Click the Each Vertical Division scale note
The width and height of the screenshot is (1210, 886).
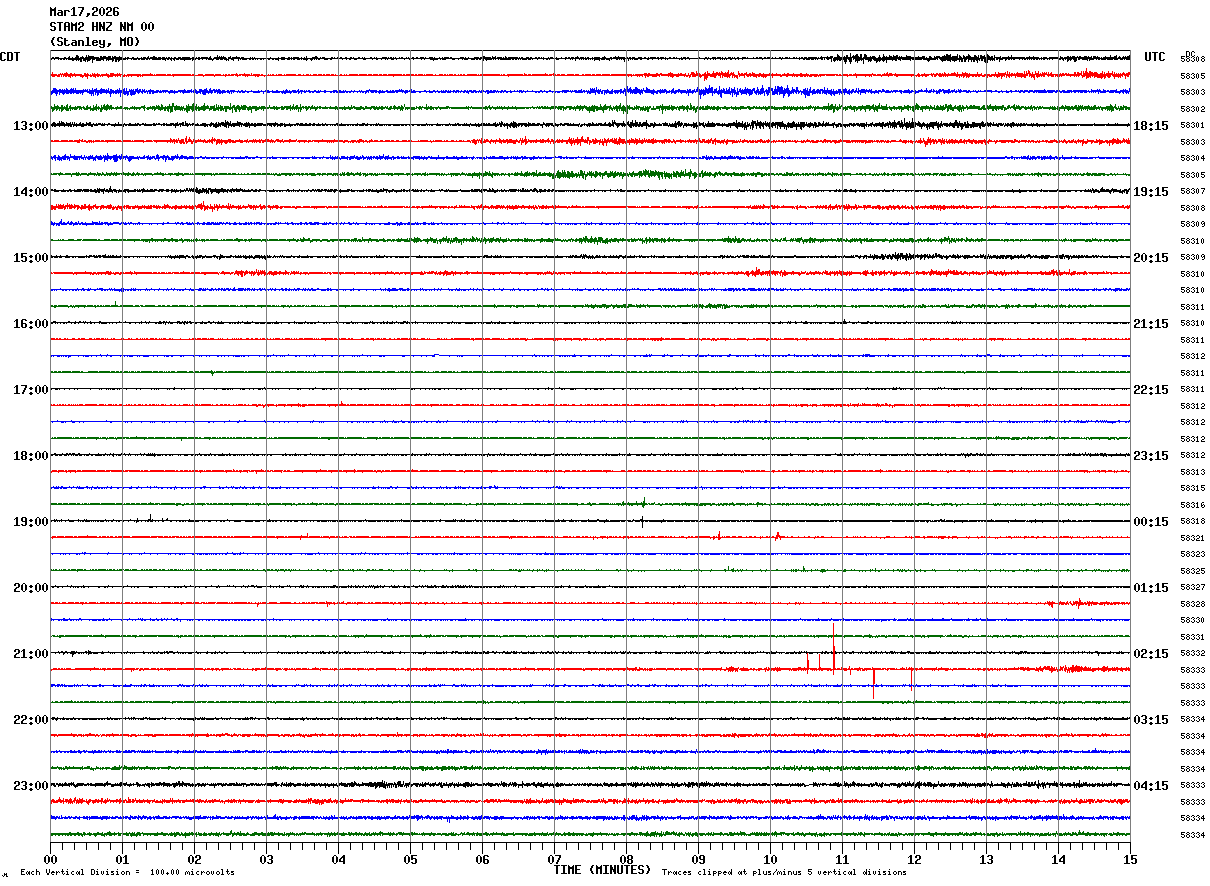(x=127, y=873)
